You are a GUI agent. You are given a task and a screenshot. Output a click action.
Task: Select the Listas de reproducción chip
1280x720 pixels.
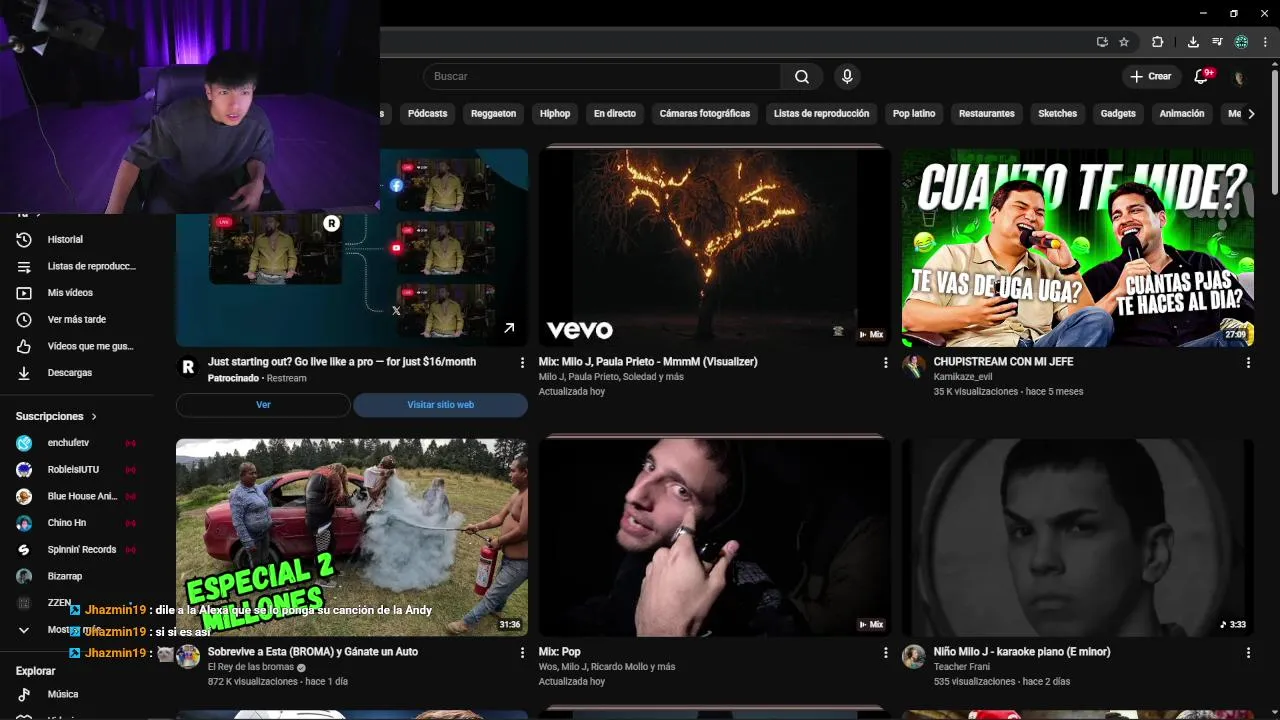click(821, 114)
